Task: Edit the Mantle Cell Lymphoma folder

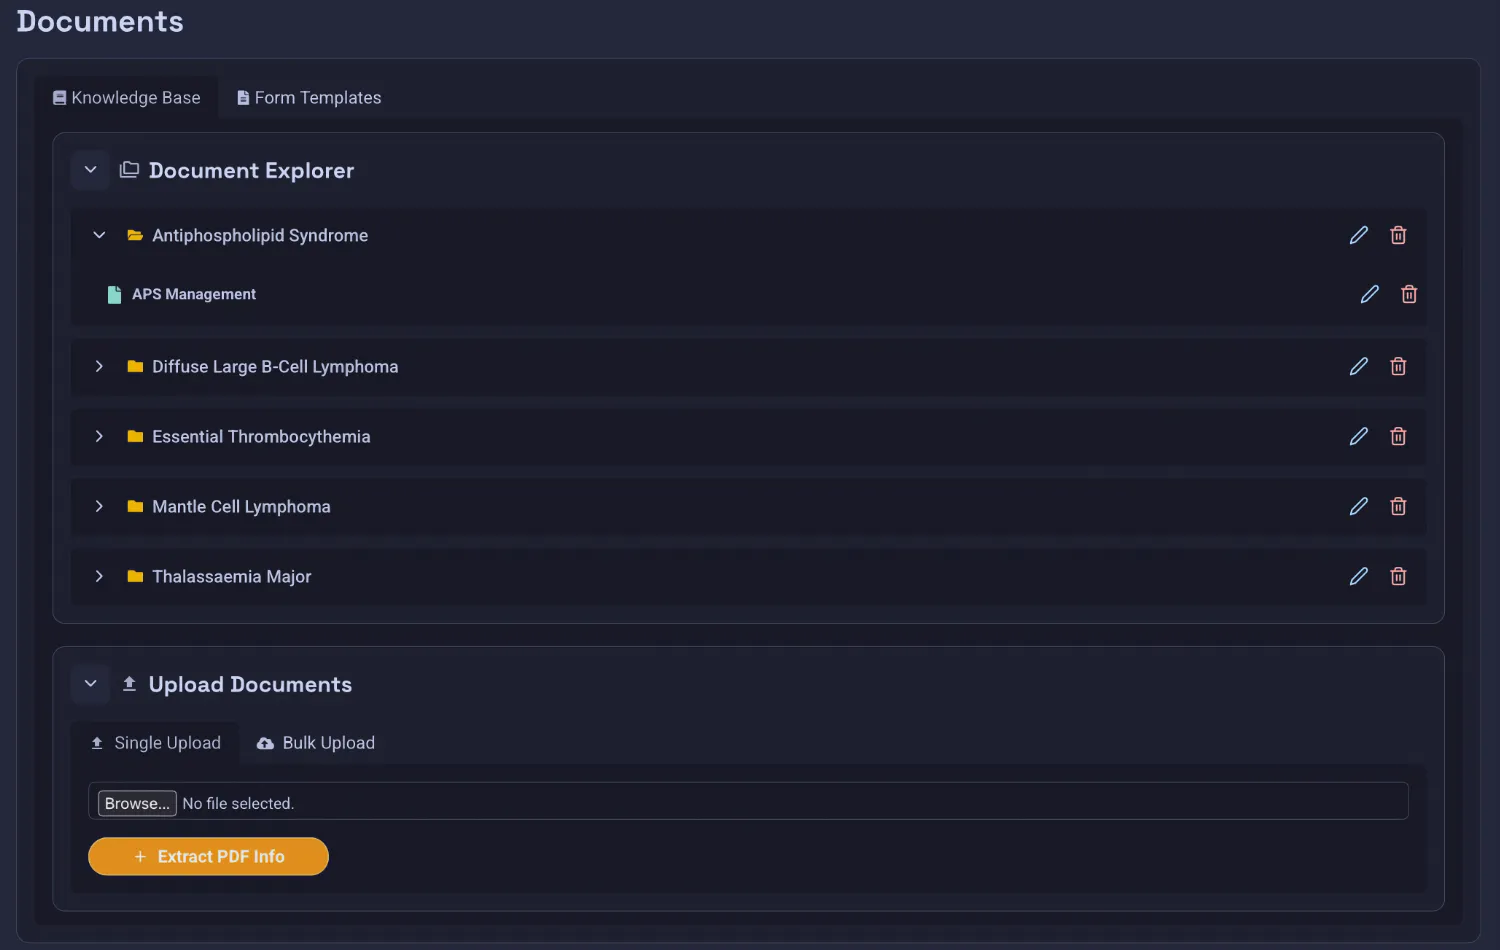Action: coord(1358,506)
